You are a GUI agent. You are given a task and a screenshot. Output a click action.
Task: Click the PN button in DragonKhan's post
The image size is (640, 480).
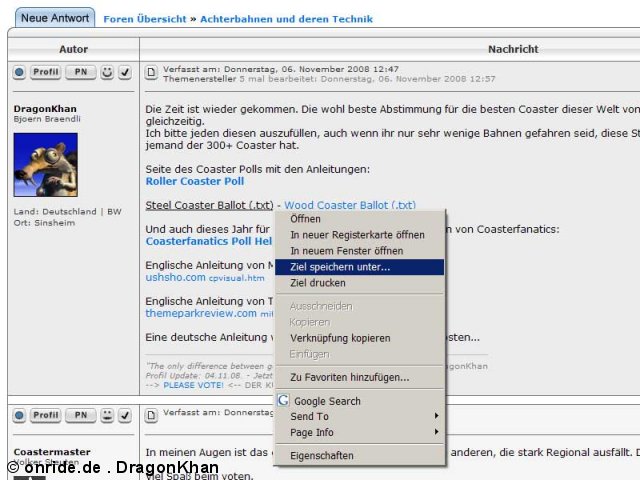(x=81, y=72)
